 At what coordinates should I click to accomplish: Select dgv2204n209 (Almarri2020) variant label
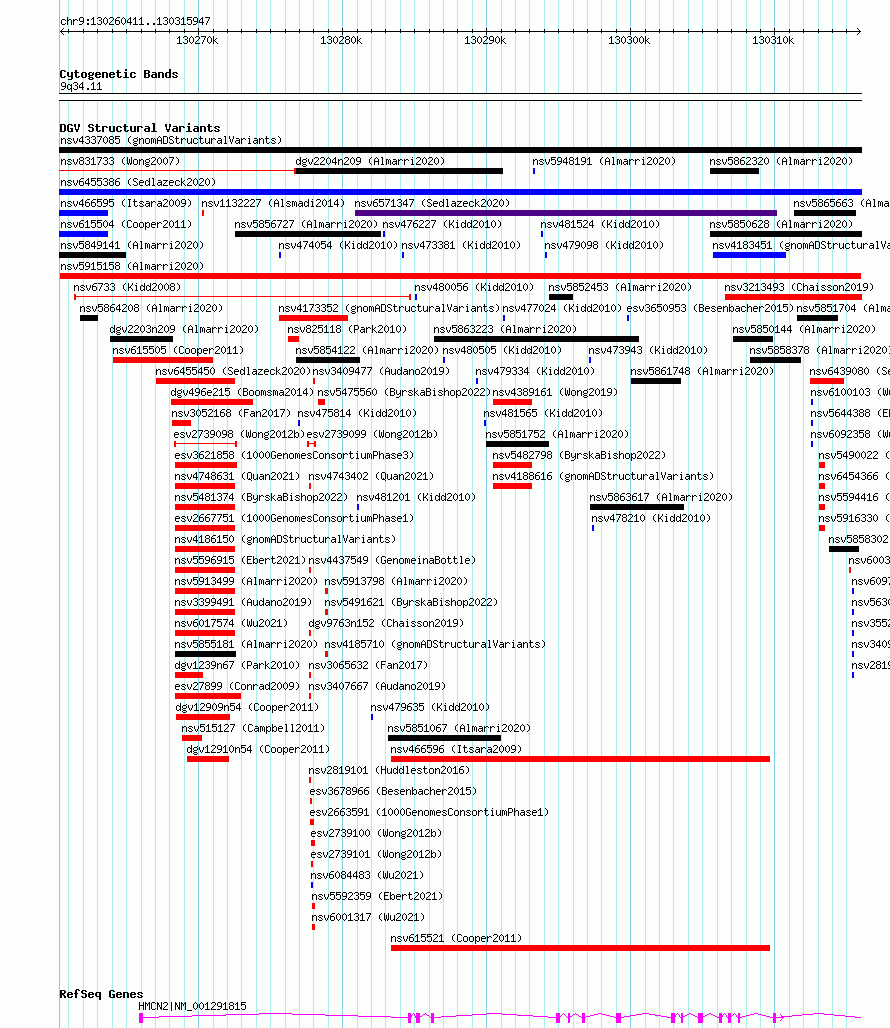(x=370, y=161)
